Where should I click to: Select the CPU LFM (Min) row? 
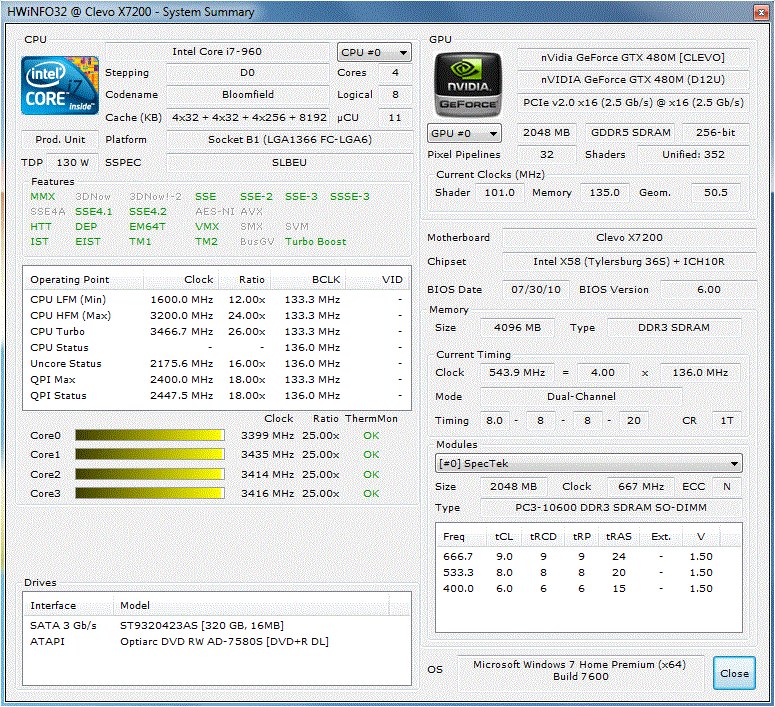point(216,299)
